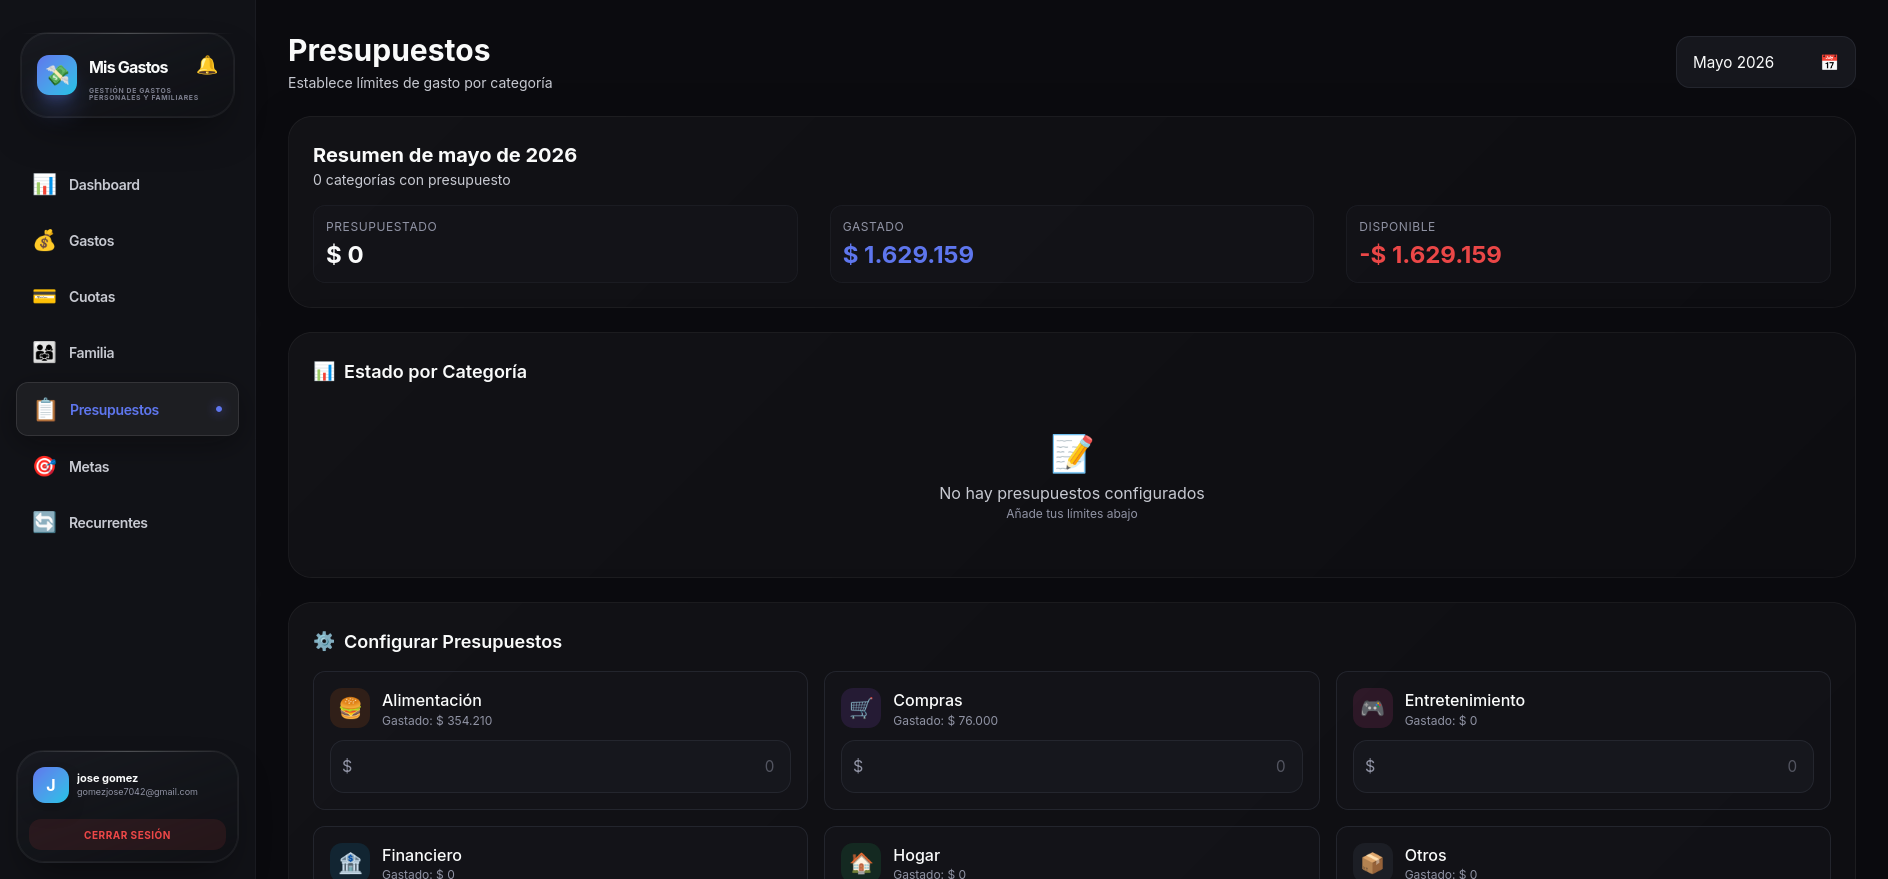Click the Compras Gastado: $ 76.000 text

coord(945,721)
